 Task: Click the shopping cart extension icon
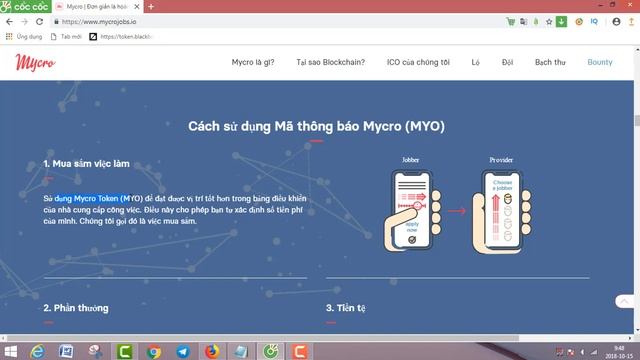[511, 22]
